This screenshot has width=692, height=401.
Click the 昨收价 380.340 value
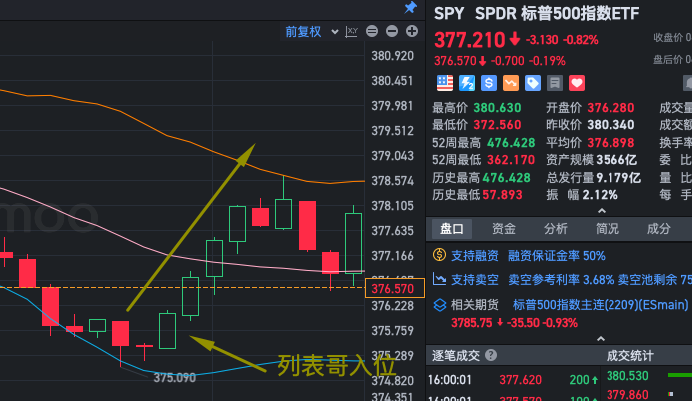611,125
